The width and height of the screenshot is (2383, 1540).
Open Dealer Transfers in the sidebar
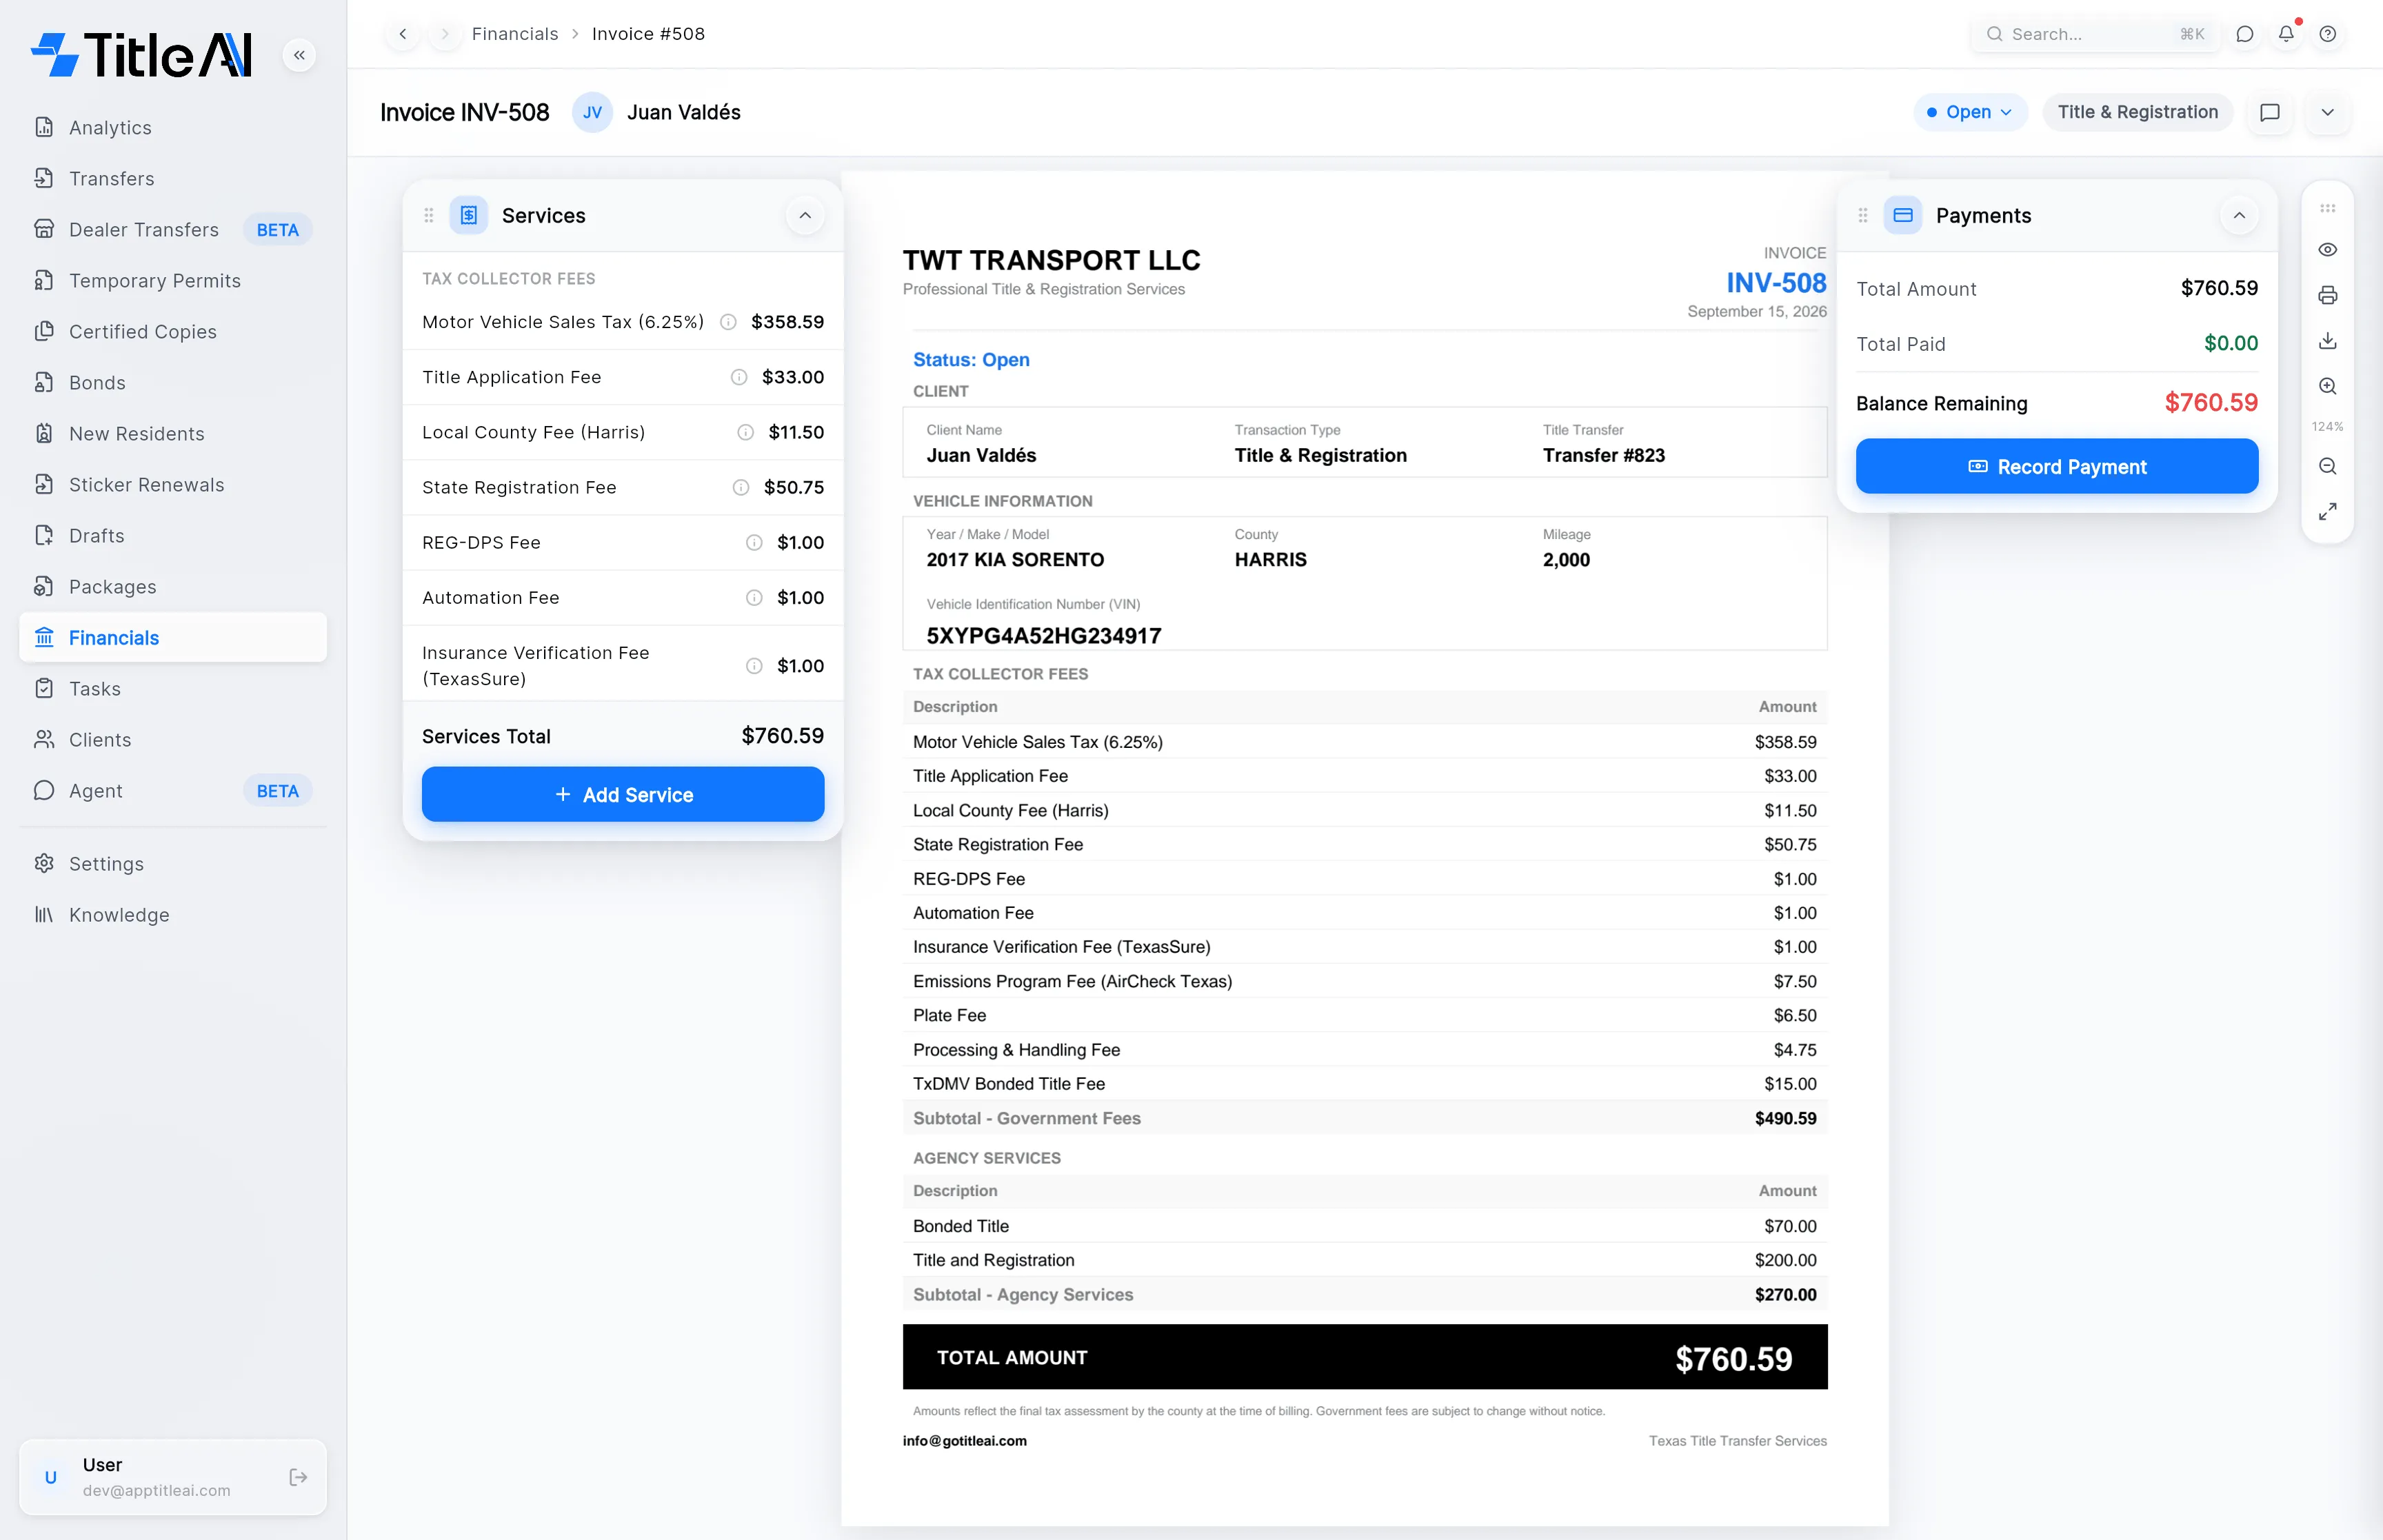173,229
